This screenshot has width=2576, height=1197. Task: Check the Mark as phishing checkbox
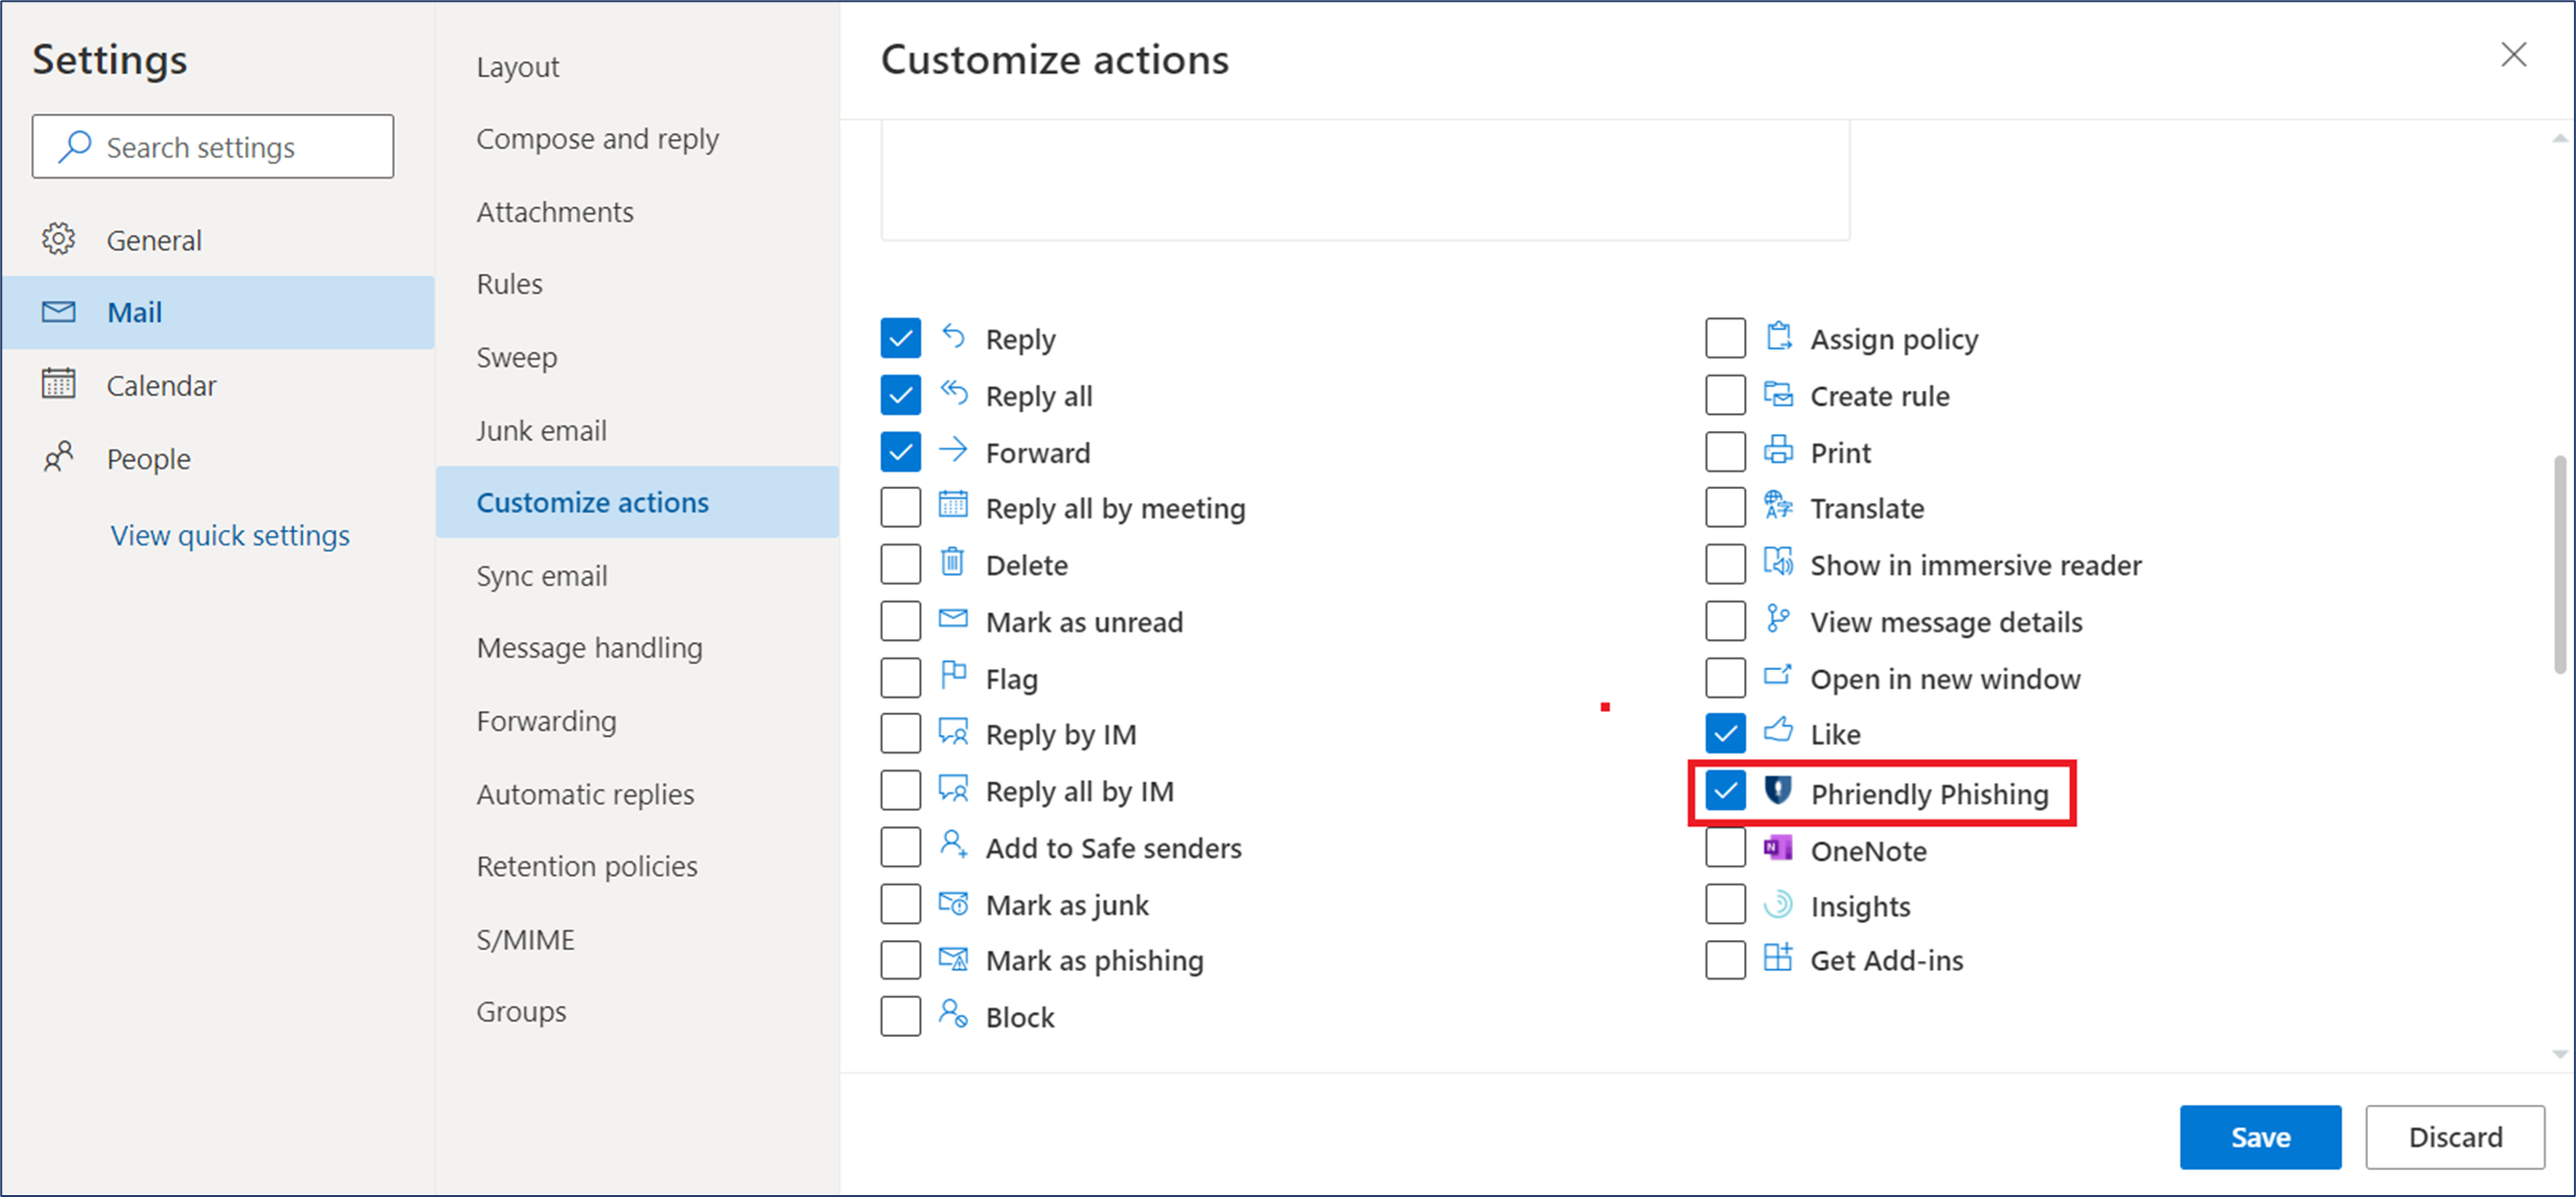(901, 960)
